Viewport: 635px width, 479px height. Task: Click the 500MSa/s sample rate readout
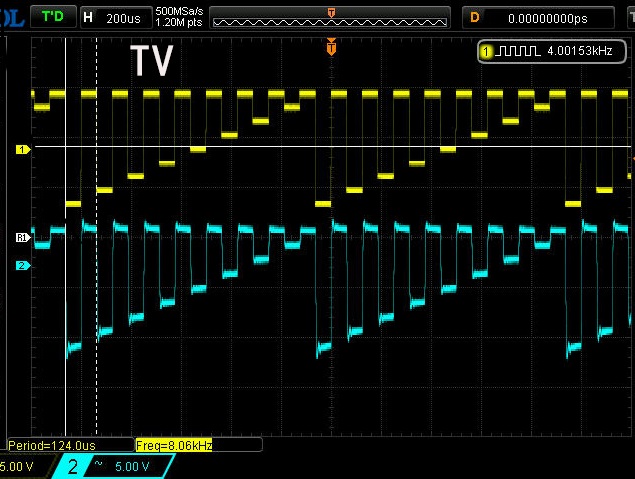pyautogui.click(x=179, y=12)
